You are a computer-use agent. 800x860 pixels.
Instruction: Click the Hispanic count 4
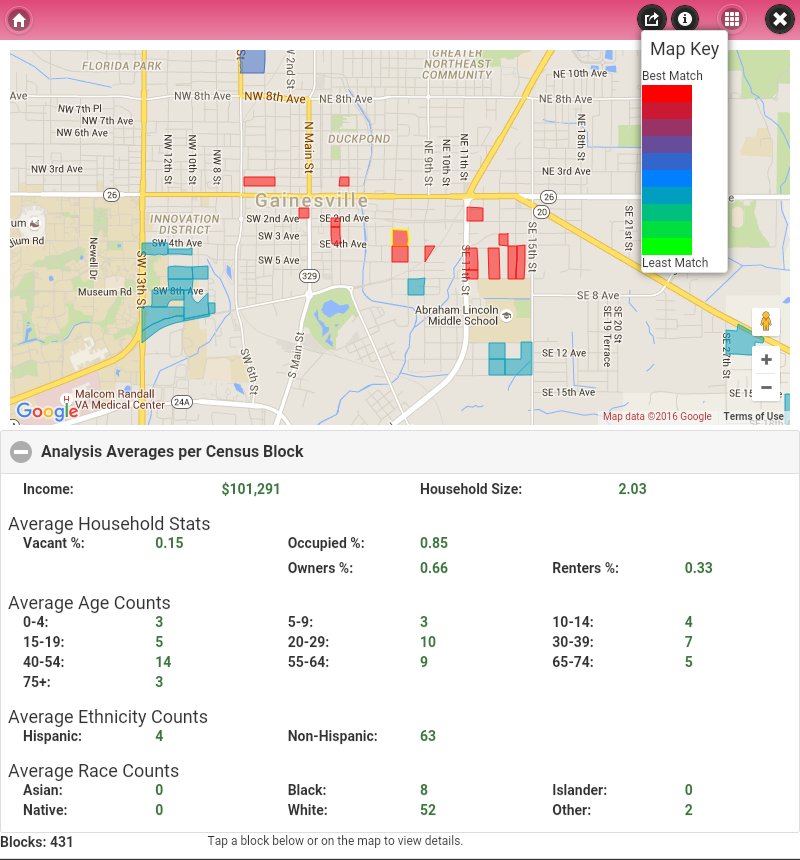point(159,736)
